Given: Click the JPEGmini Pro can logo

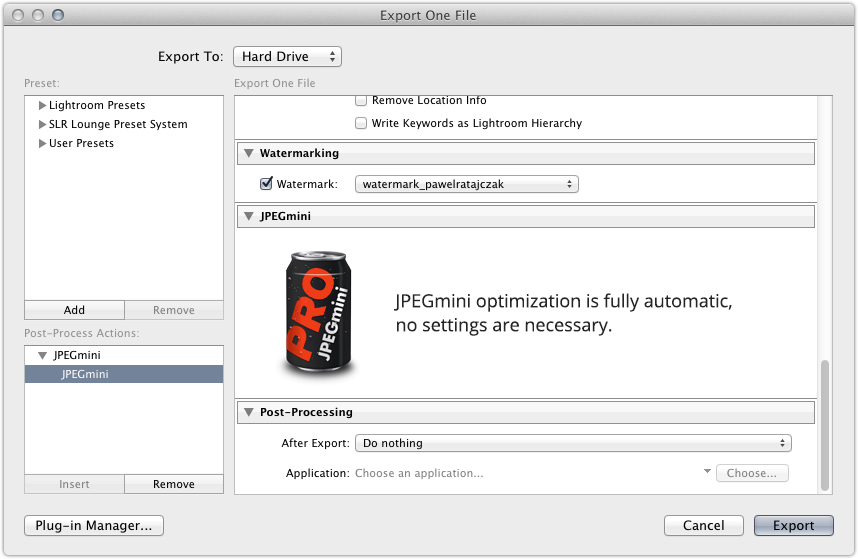Looking at the screenshot, I should [x=318, y=314].
